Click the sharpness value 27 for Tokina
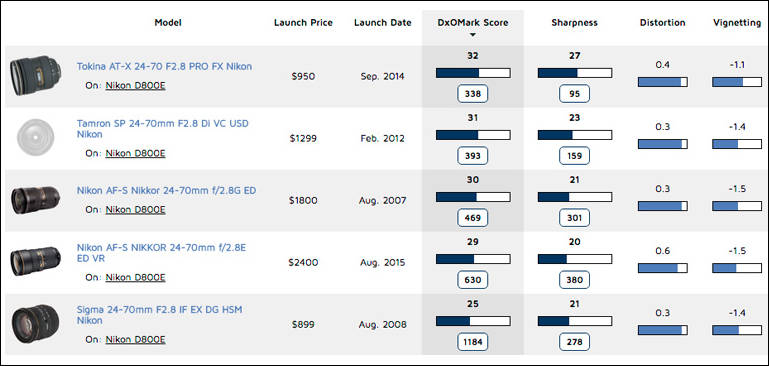The width and height of the screenshot is (769, 366). pyautogui.click(x=574, y=56)
